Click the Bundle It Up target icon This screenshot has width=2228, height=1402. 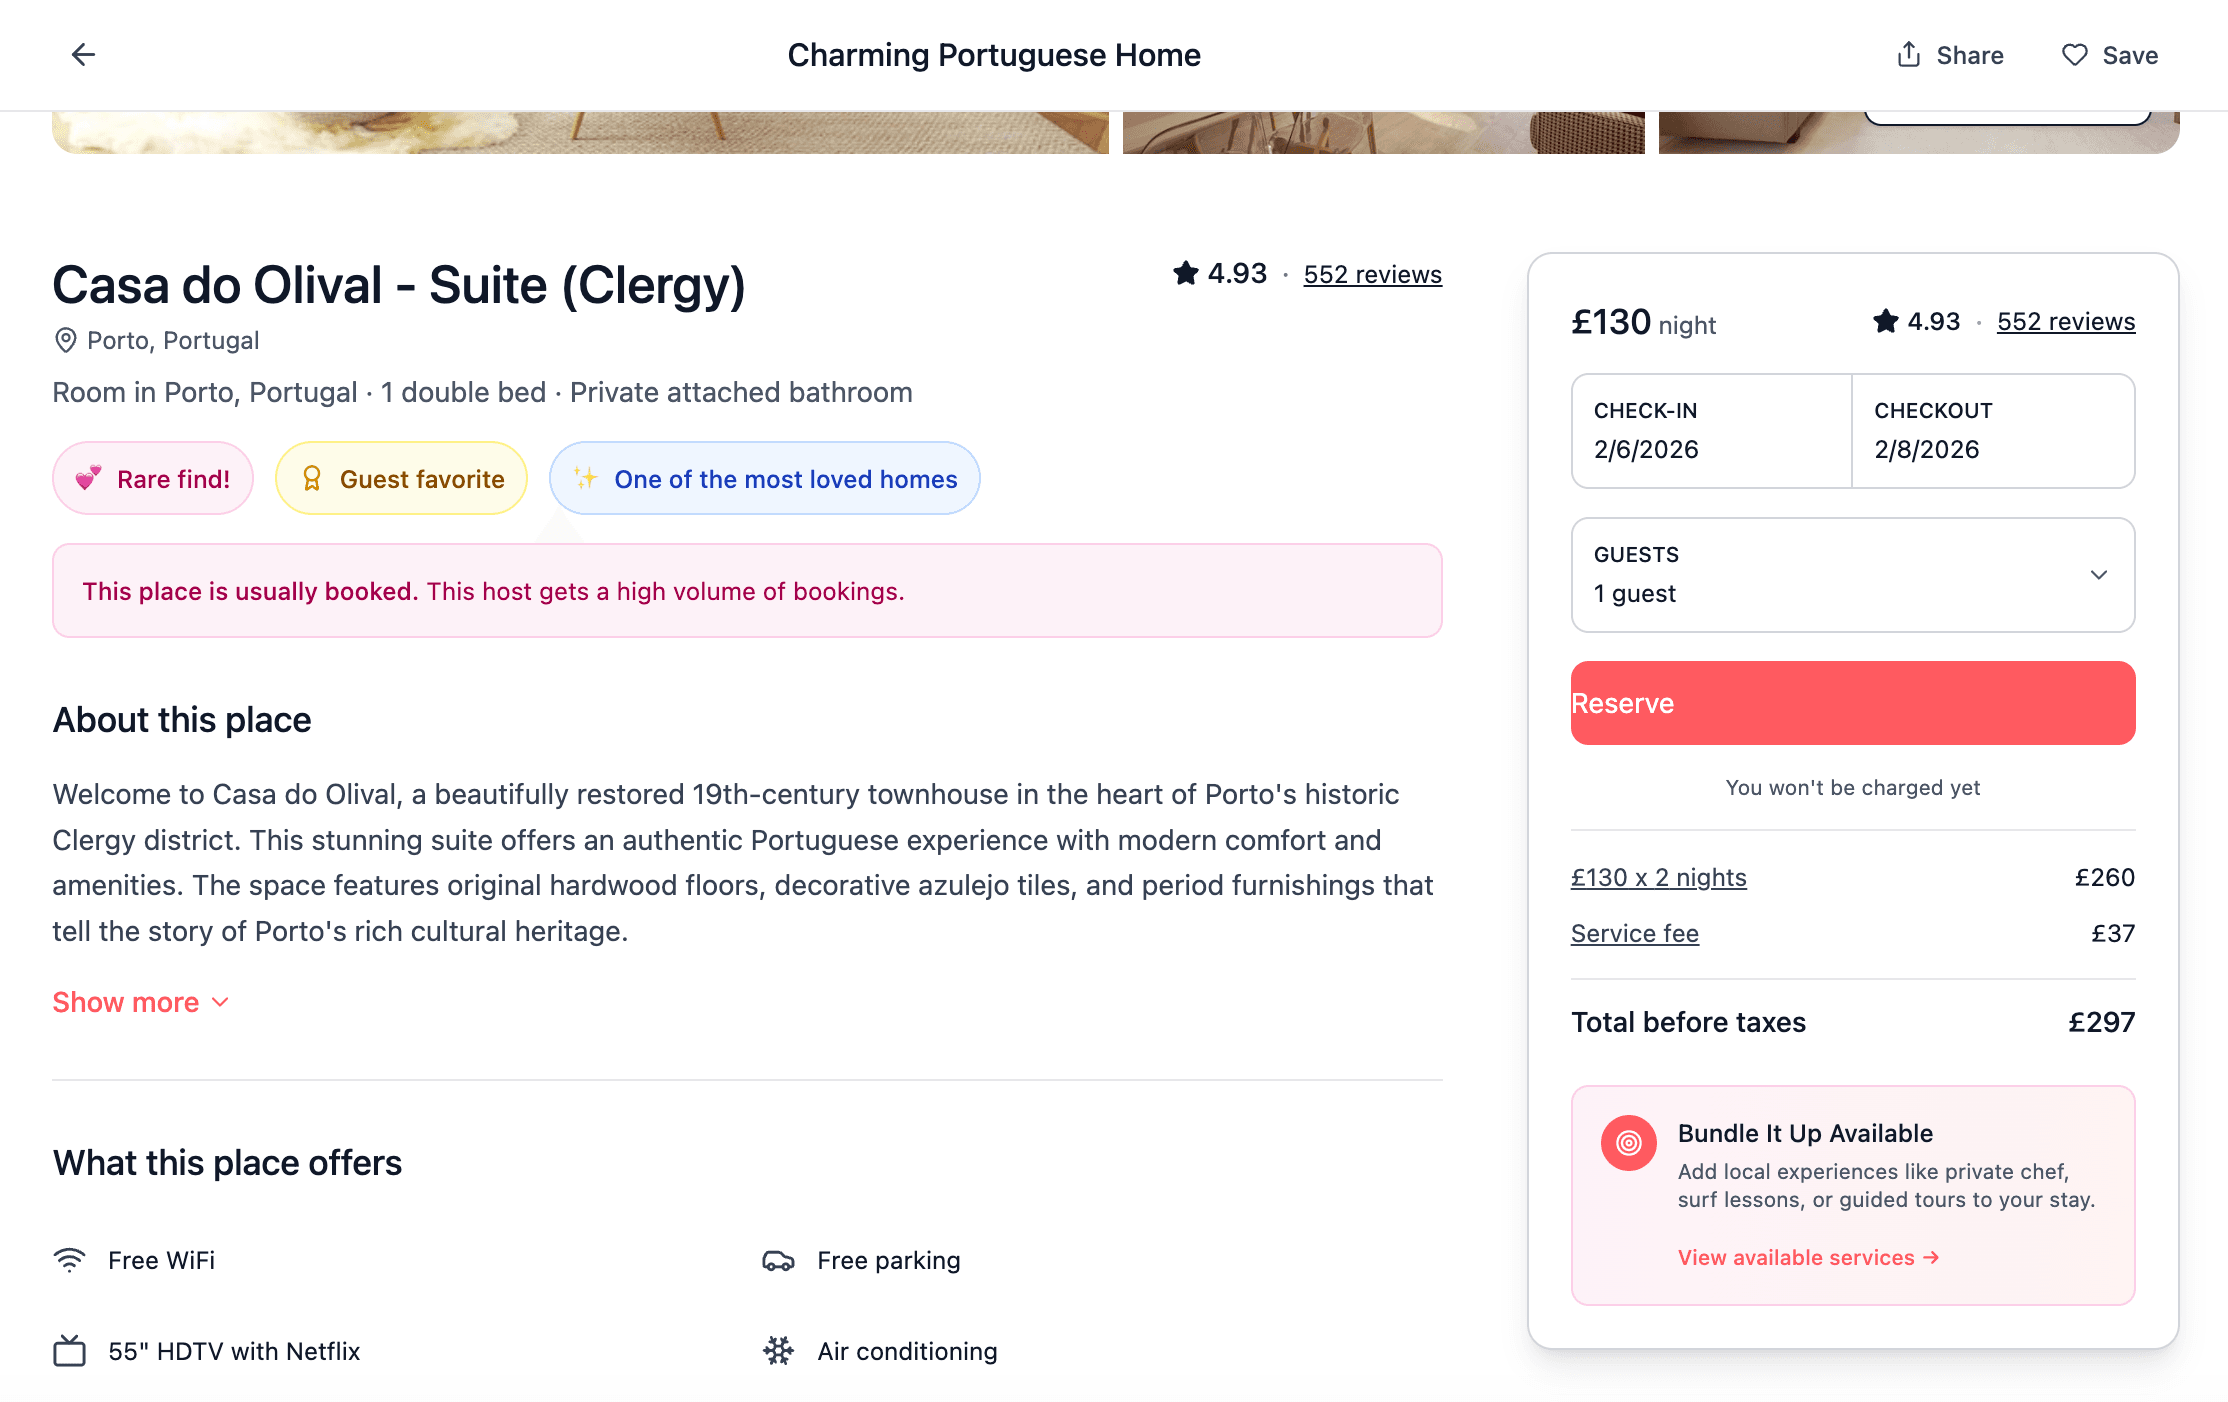click(x=1628, y=1144)
